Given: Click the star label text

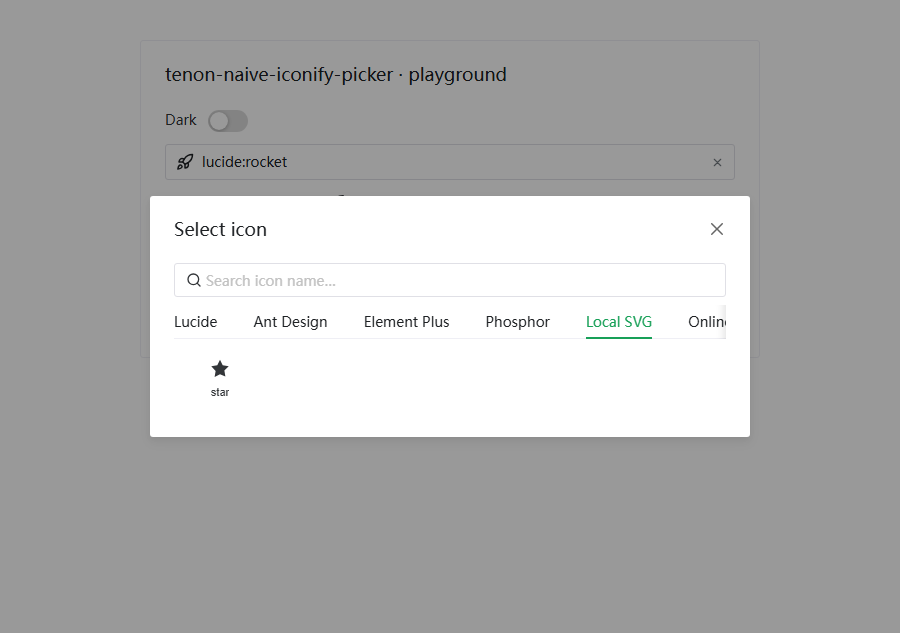Looking at the screenshot, I should (x=220, y=393).
